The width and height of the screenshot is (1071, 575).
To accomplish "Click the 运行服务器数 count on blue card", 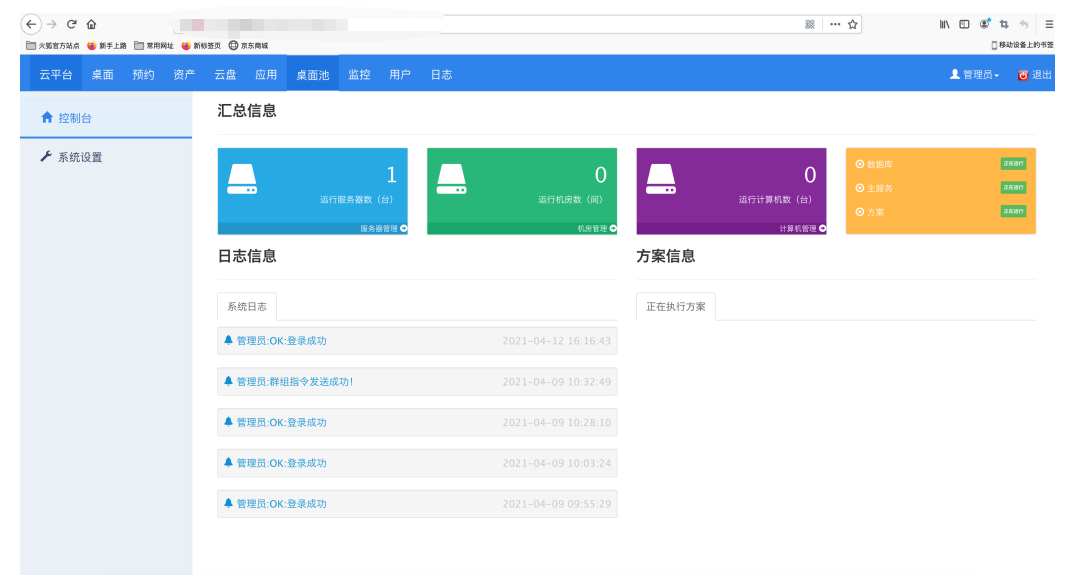I will [391, 175].
